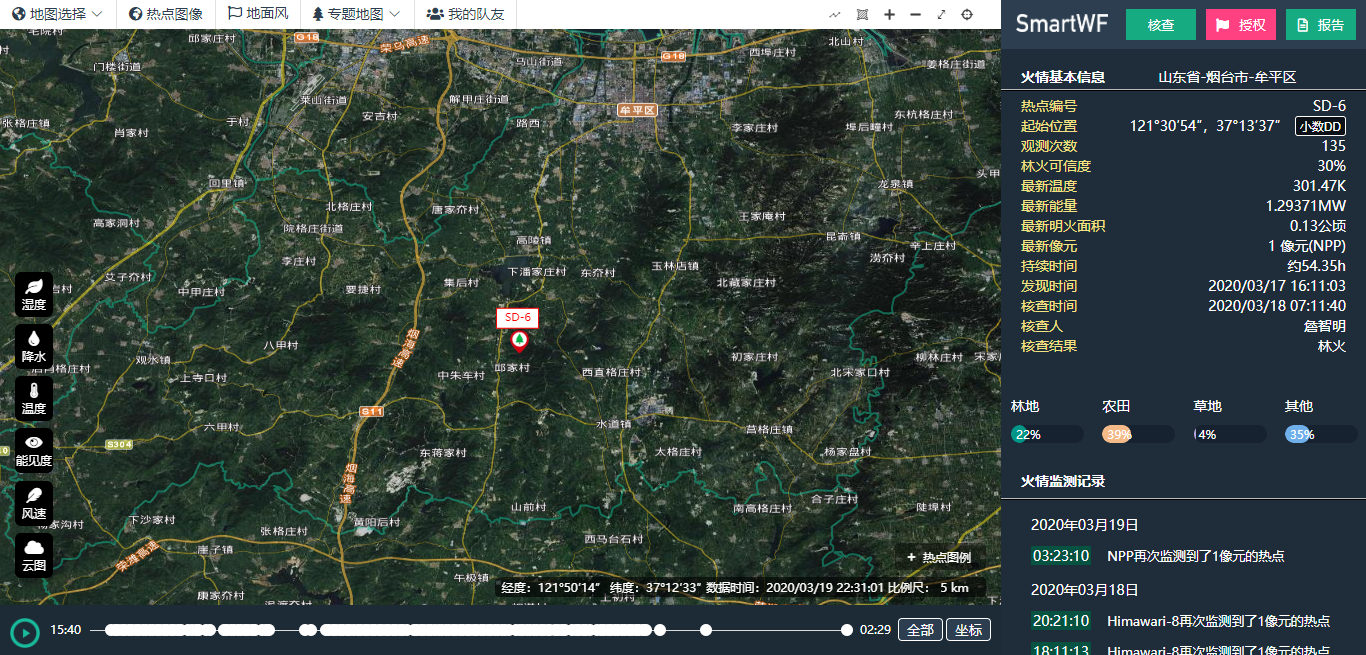The width and height of the screenshot is (1366, 655).
Task: Expand the 专题地图 thematic map dropdown
Action: tap(355, 14)
